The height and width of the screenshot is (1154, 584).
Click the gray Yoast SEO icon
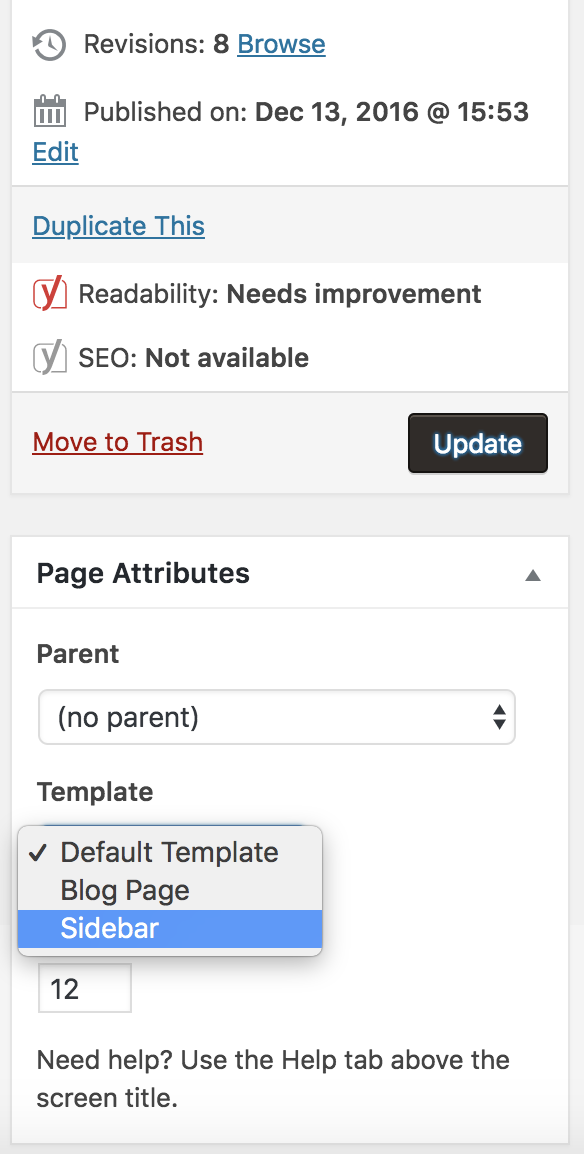click(x=50, y=358)
